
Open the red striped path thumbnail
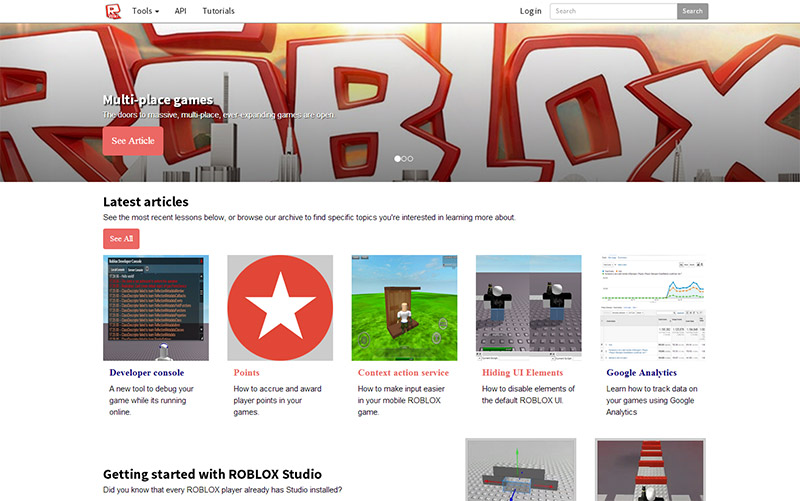pyautogui.click(x=651, y=469)
